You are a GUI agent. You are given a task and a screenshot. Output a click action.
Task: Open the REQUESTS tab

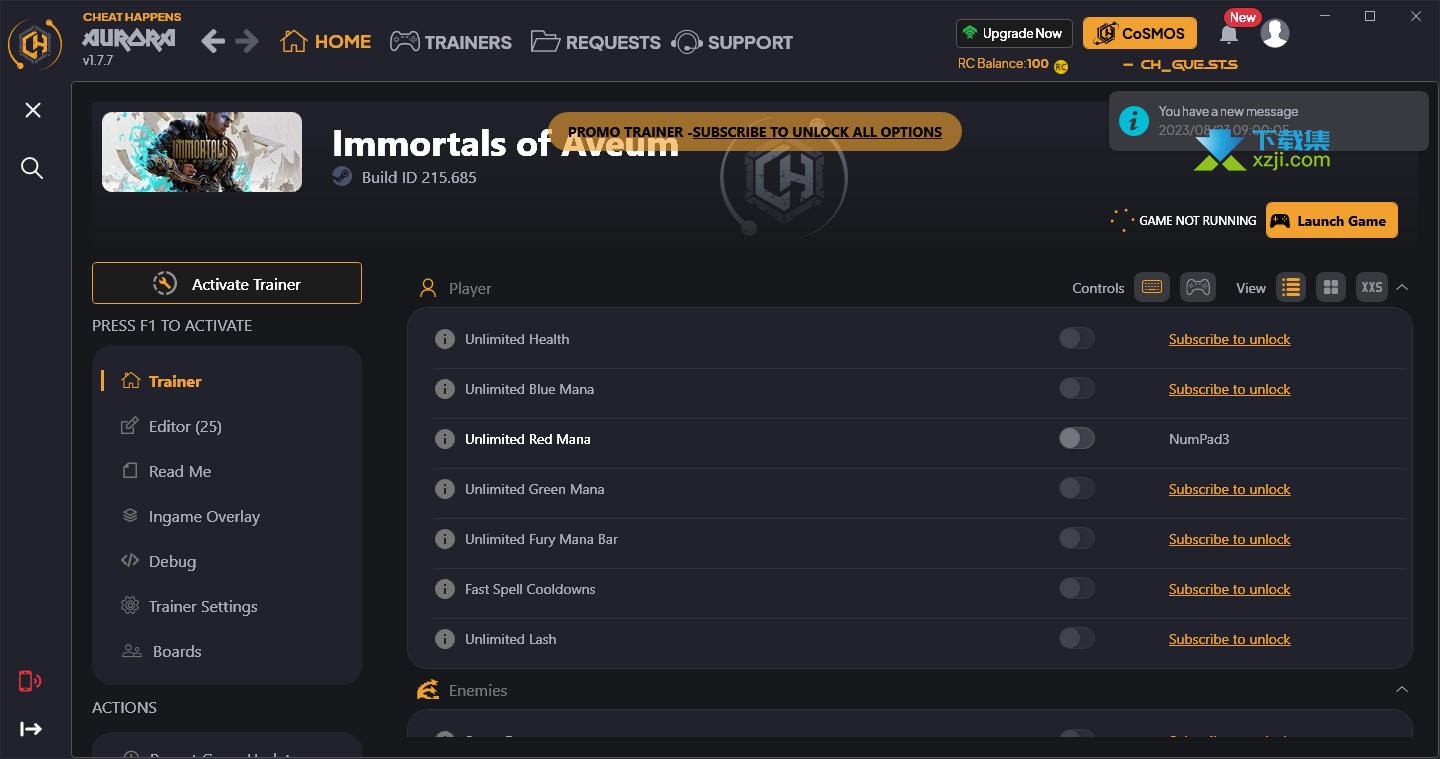596,42
